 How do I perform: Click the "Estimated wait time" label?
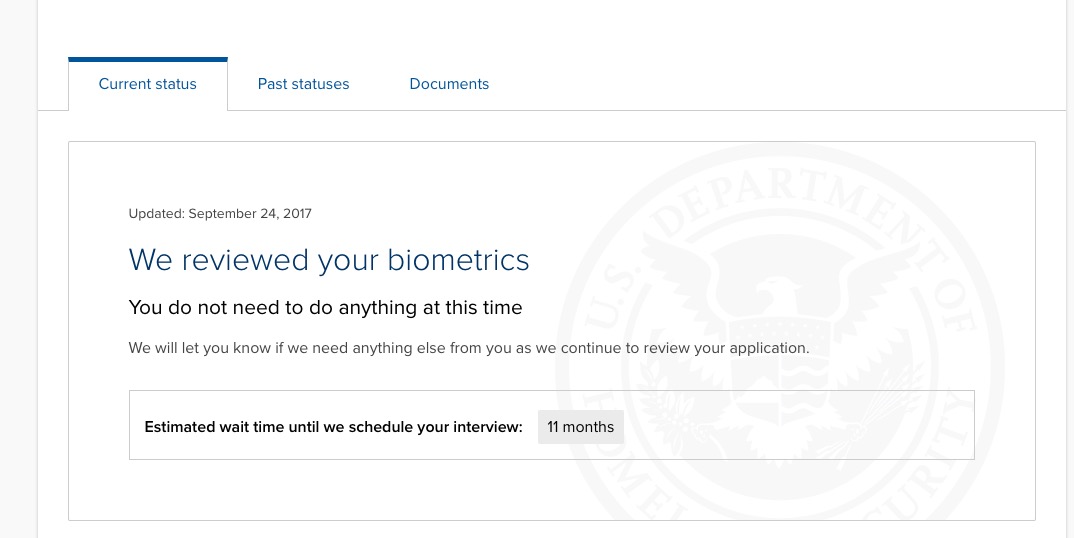tap(334, 427)
